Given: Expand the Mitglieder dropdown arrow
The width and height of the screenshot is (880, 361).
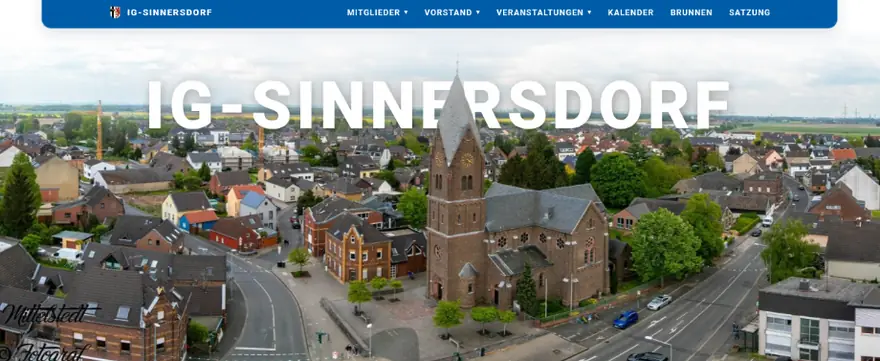Looking at the screenshot, I should [406, 12].
